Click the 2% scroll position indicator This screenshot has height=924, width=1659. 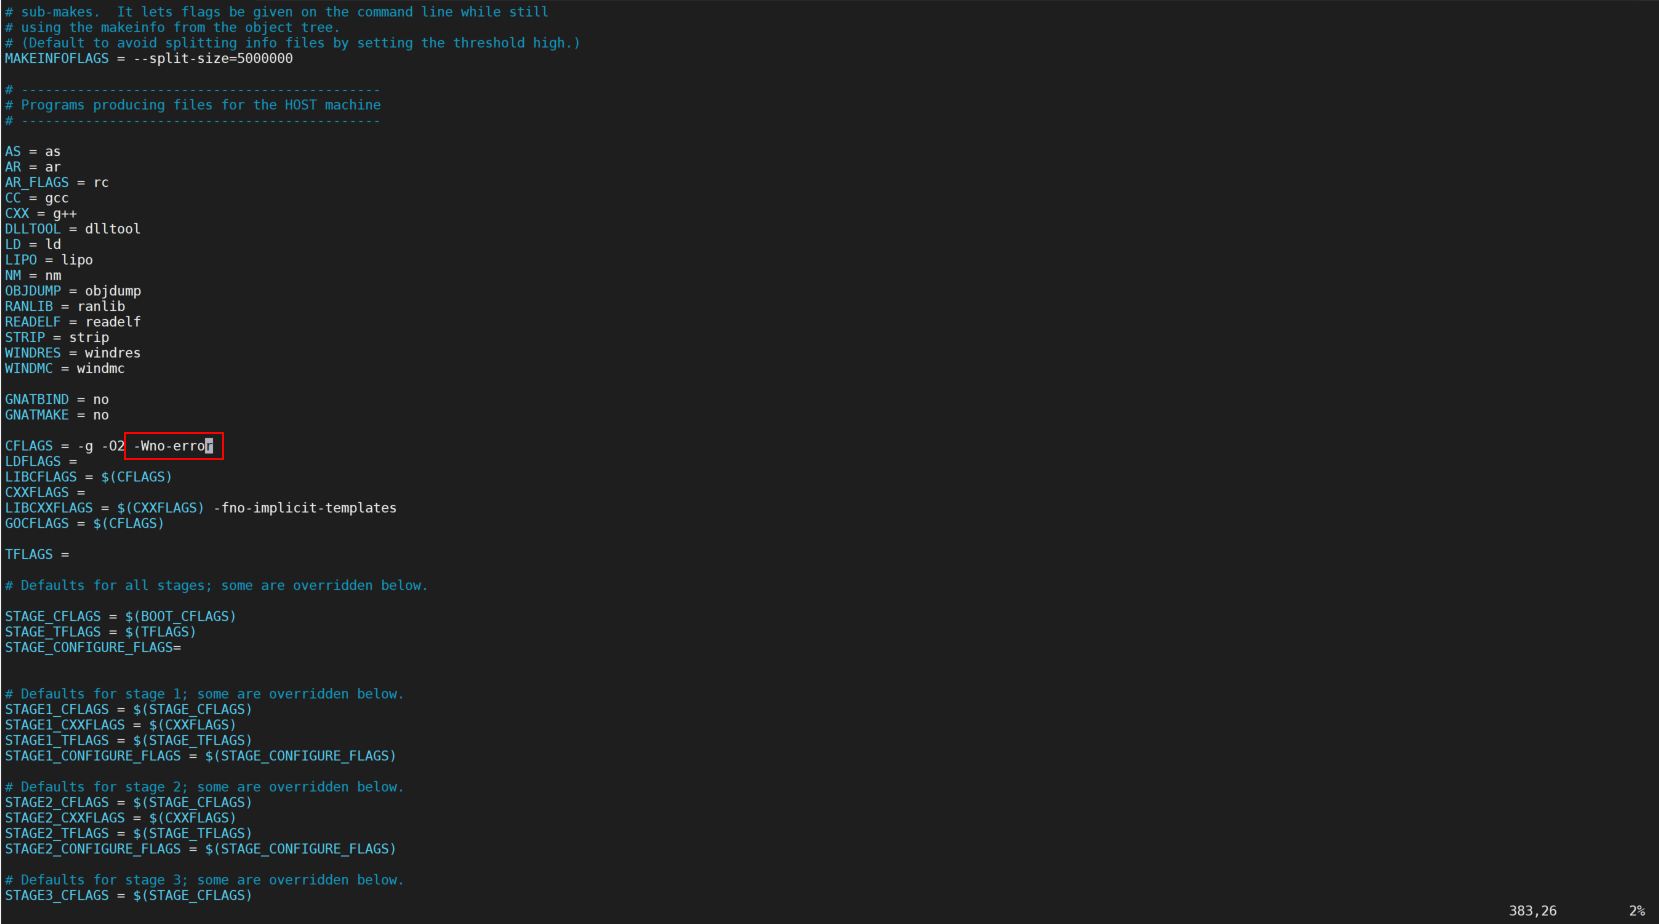pyautogui.click(x=1637, y=910)
